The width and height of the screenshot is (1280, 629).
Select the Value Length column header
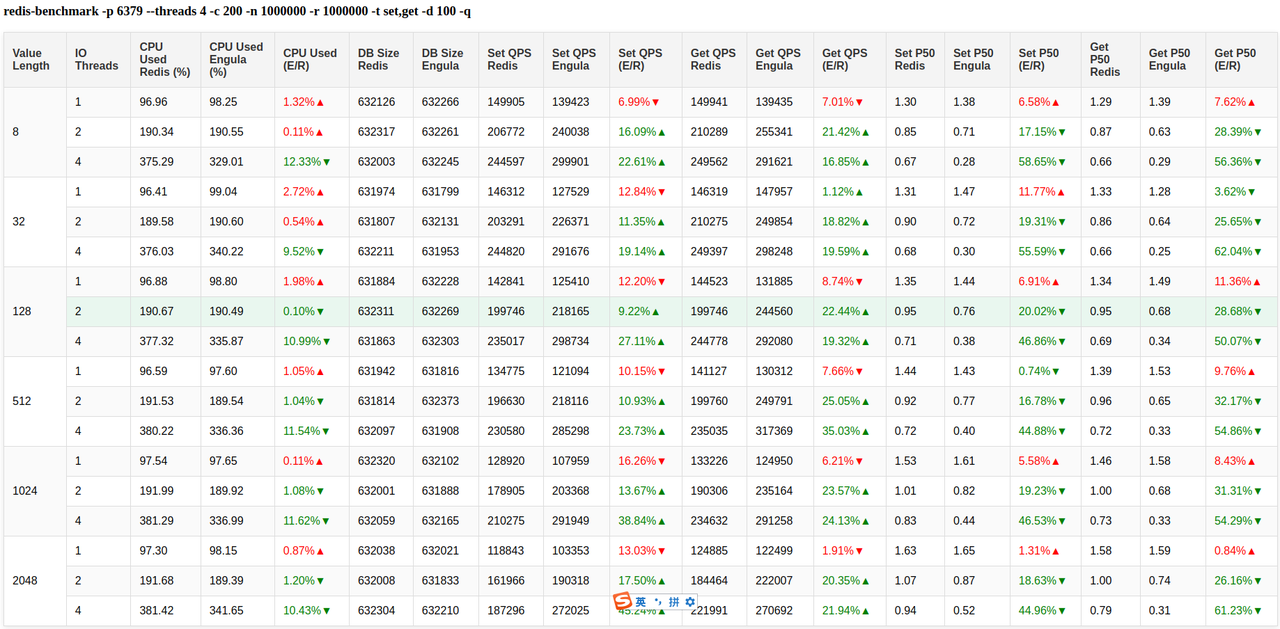click(31, 60)
